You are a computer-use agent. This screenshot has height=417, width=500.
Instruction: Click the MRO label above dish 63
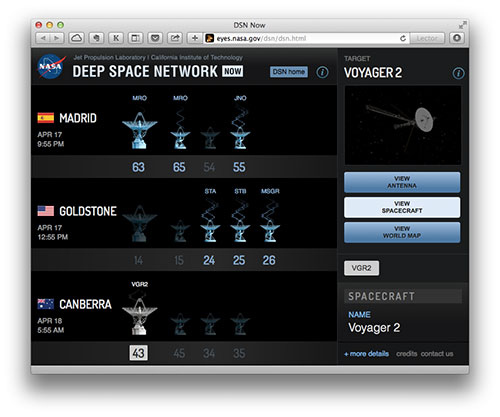pyautogui.click(x=139, y=98)
